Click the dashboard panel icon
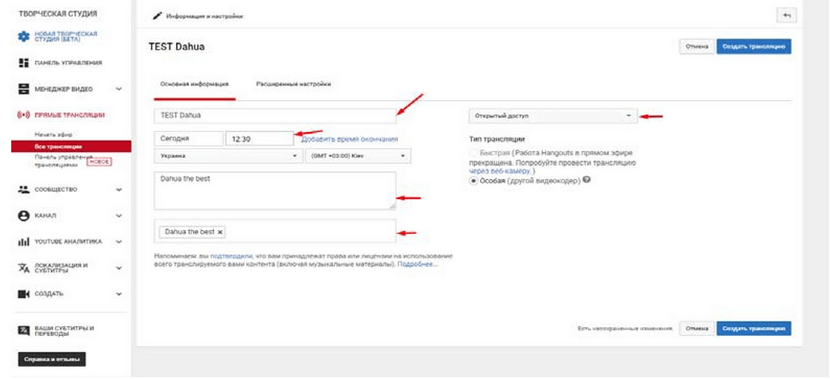 23,63
